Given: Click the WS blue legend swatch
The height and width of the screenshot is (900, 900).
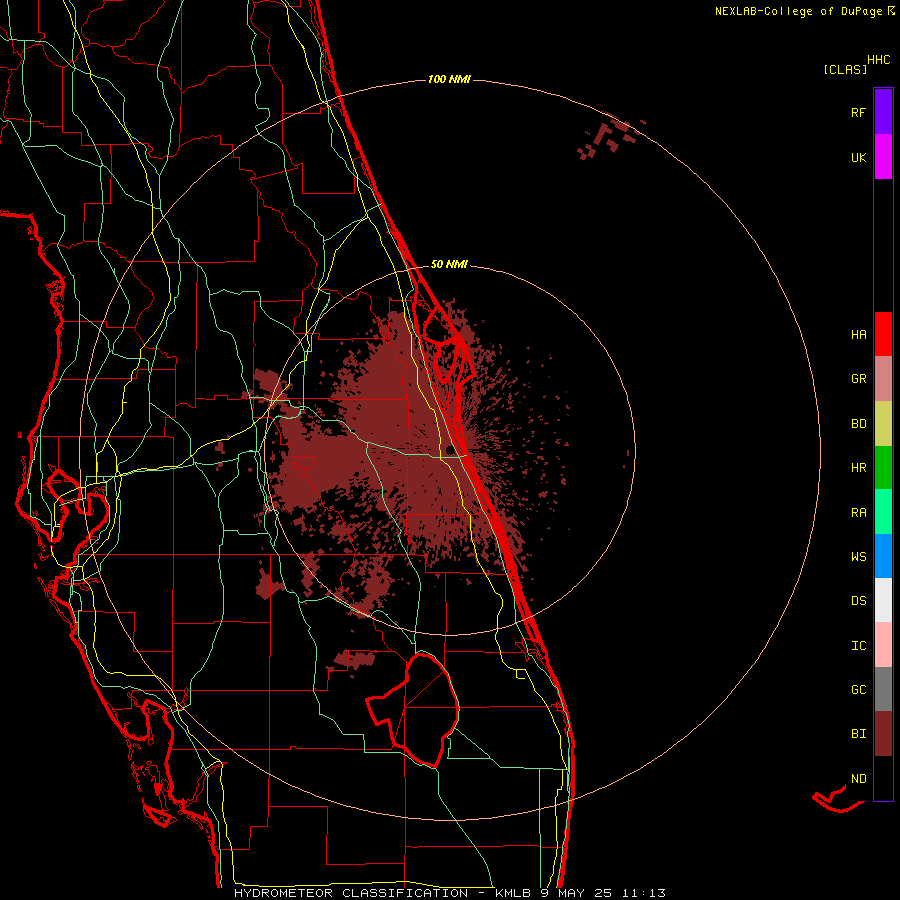Looking at the screenshot, I should (883, 556).
